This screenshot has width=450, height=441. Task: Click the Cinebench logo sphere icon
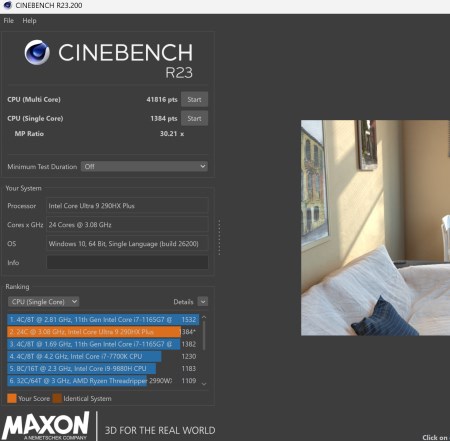[x=37, y=52]
